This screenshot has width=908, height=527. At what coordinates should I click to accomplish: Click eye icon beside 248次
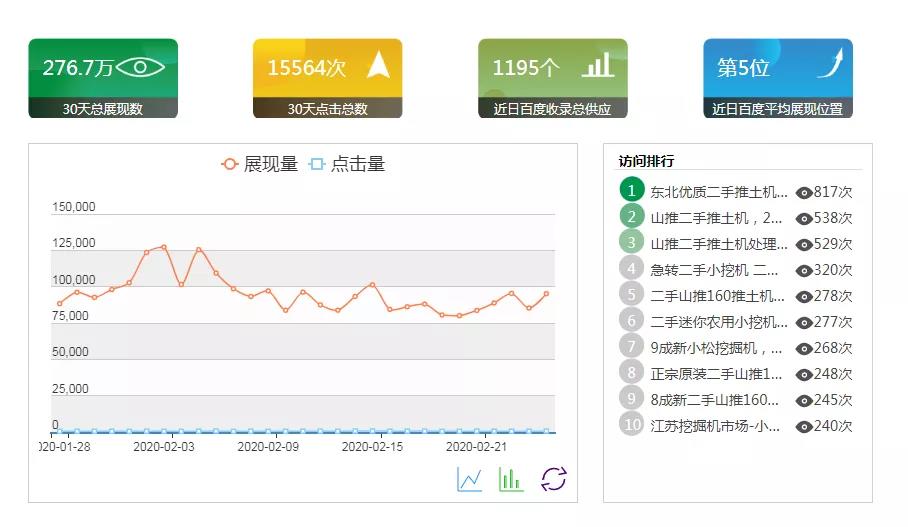(804, 375)
